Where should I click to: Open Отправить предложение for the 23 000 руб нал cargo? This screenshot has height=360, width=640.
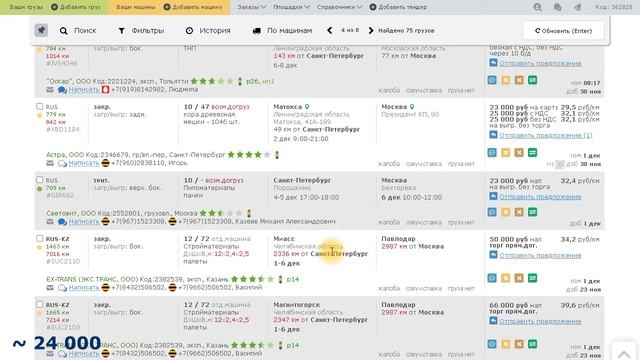[x=540, y=197]
